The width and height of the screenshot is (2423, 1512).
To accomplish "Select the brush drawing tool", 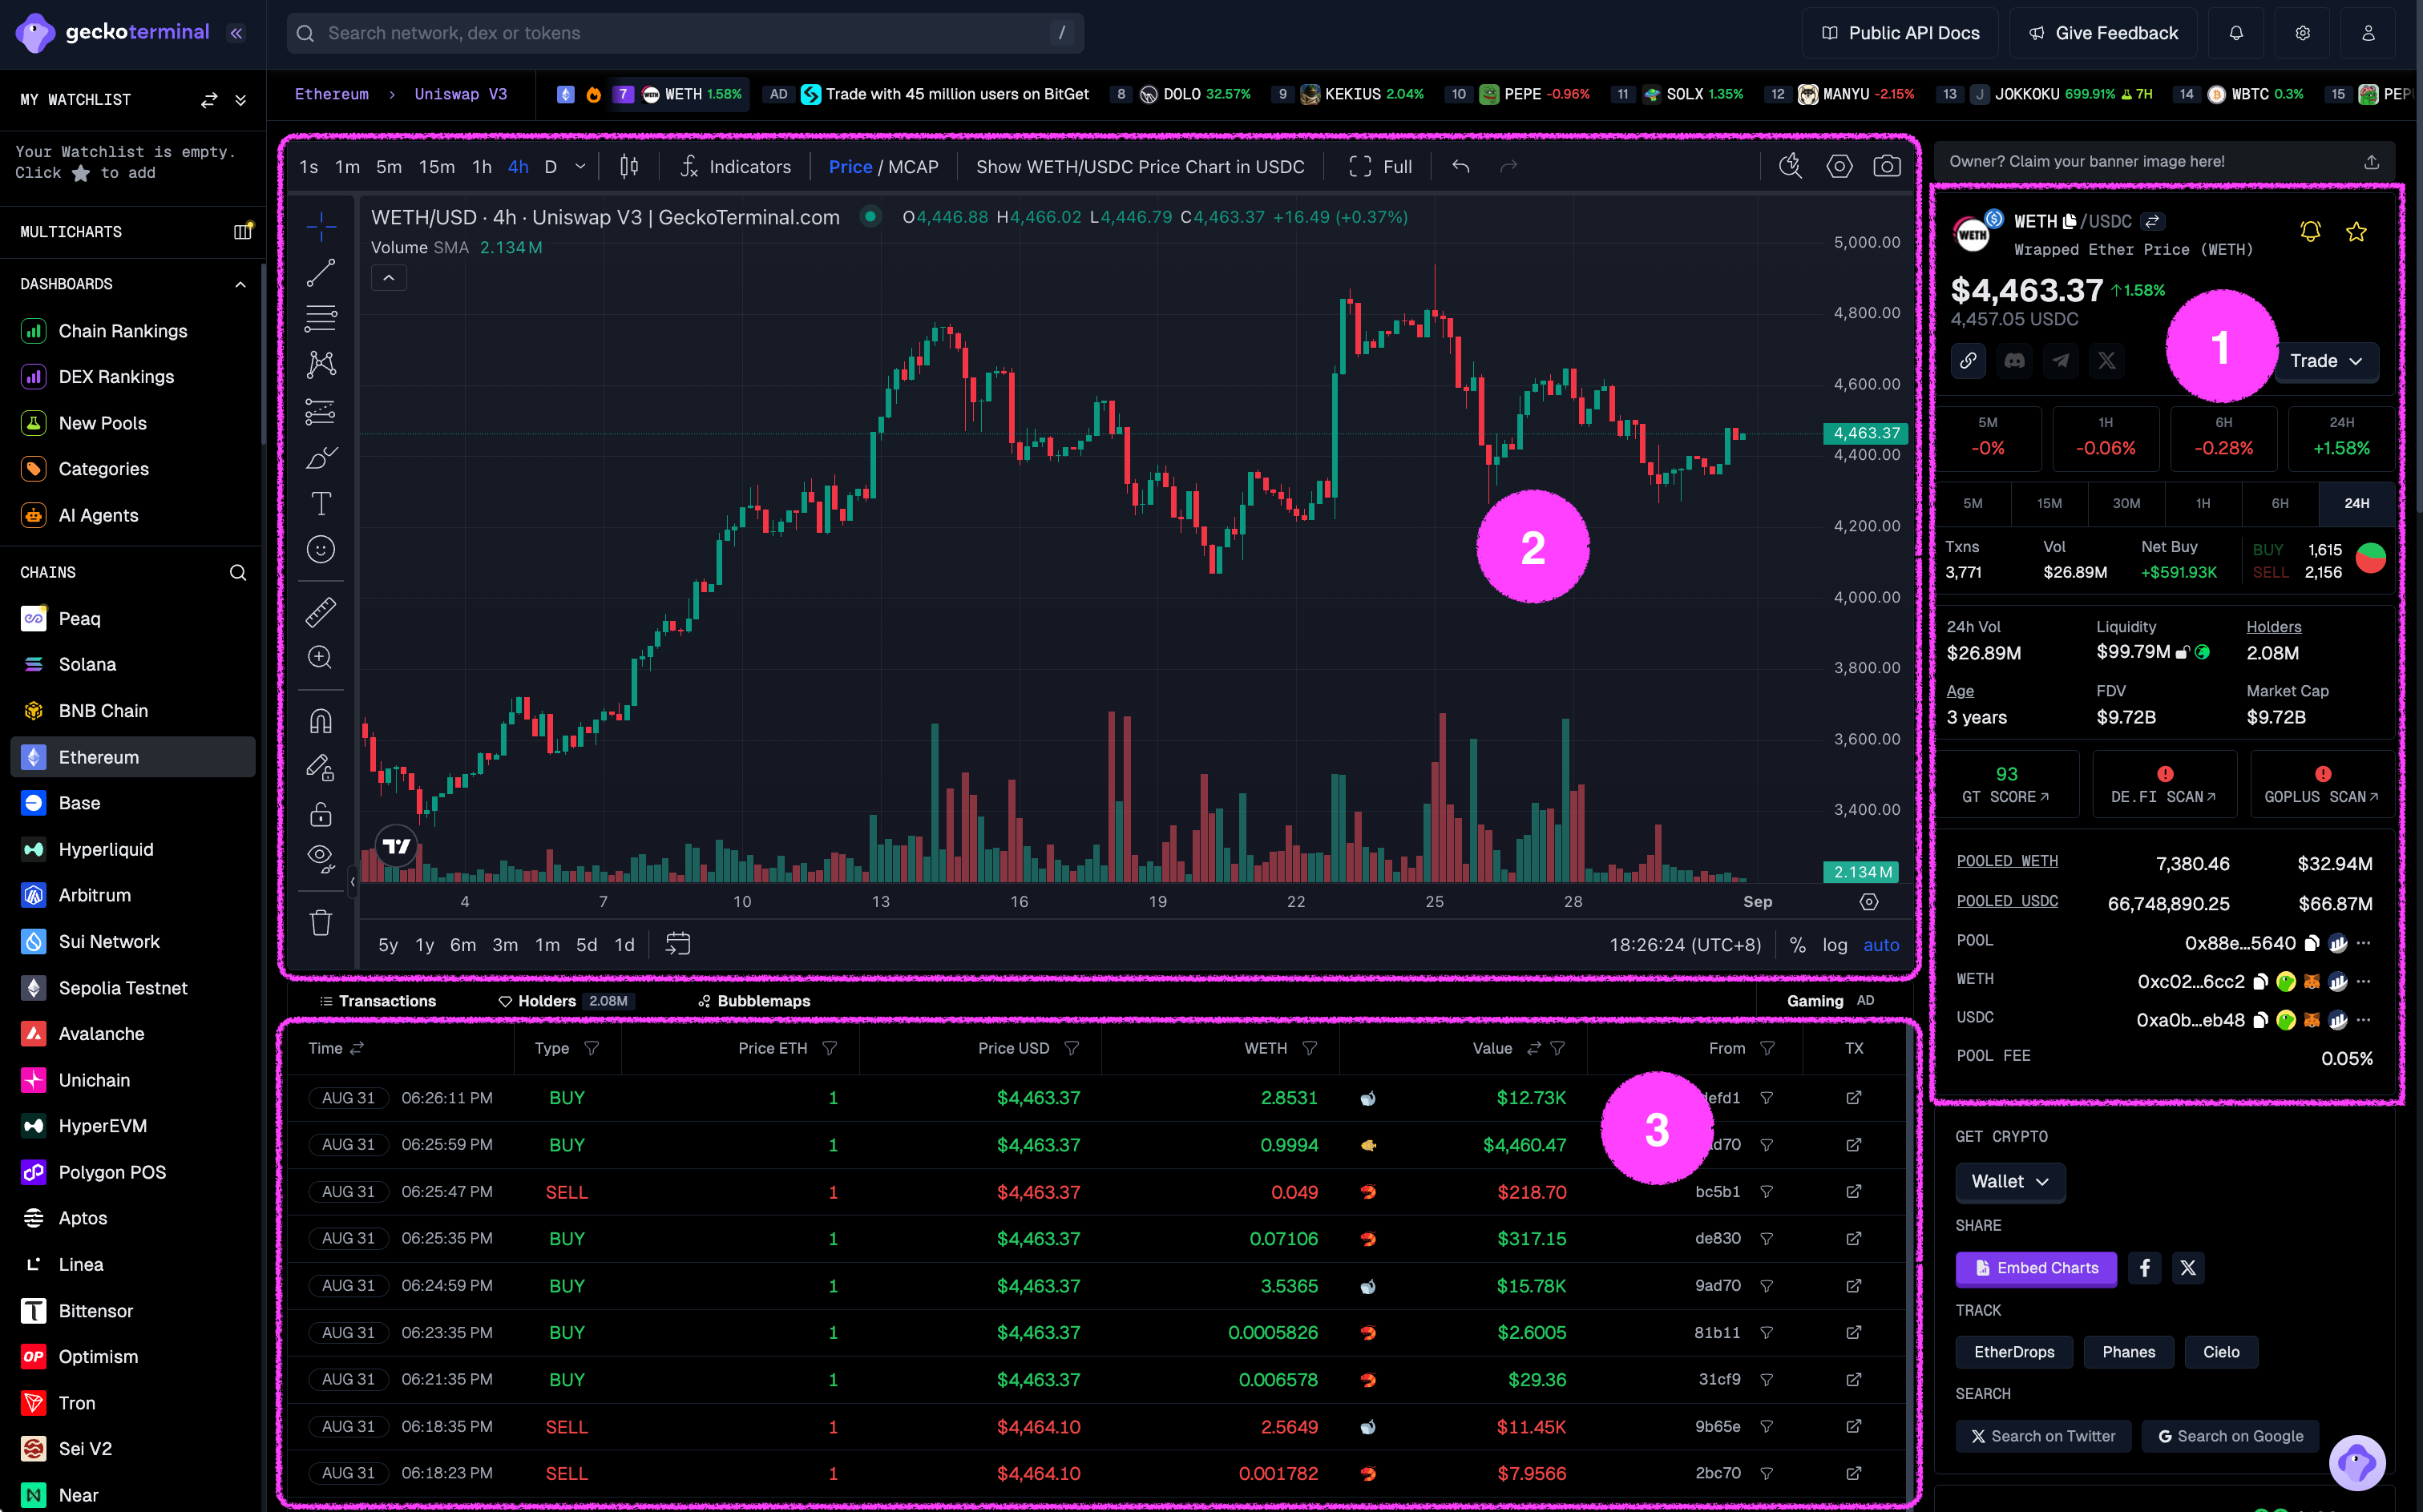I will coord(321,457).
